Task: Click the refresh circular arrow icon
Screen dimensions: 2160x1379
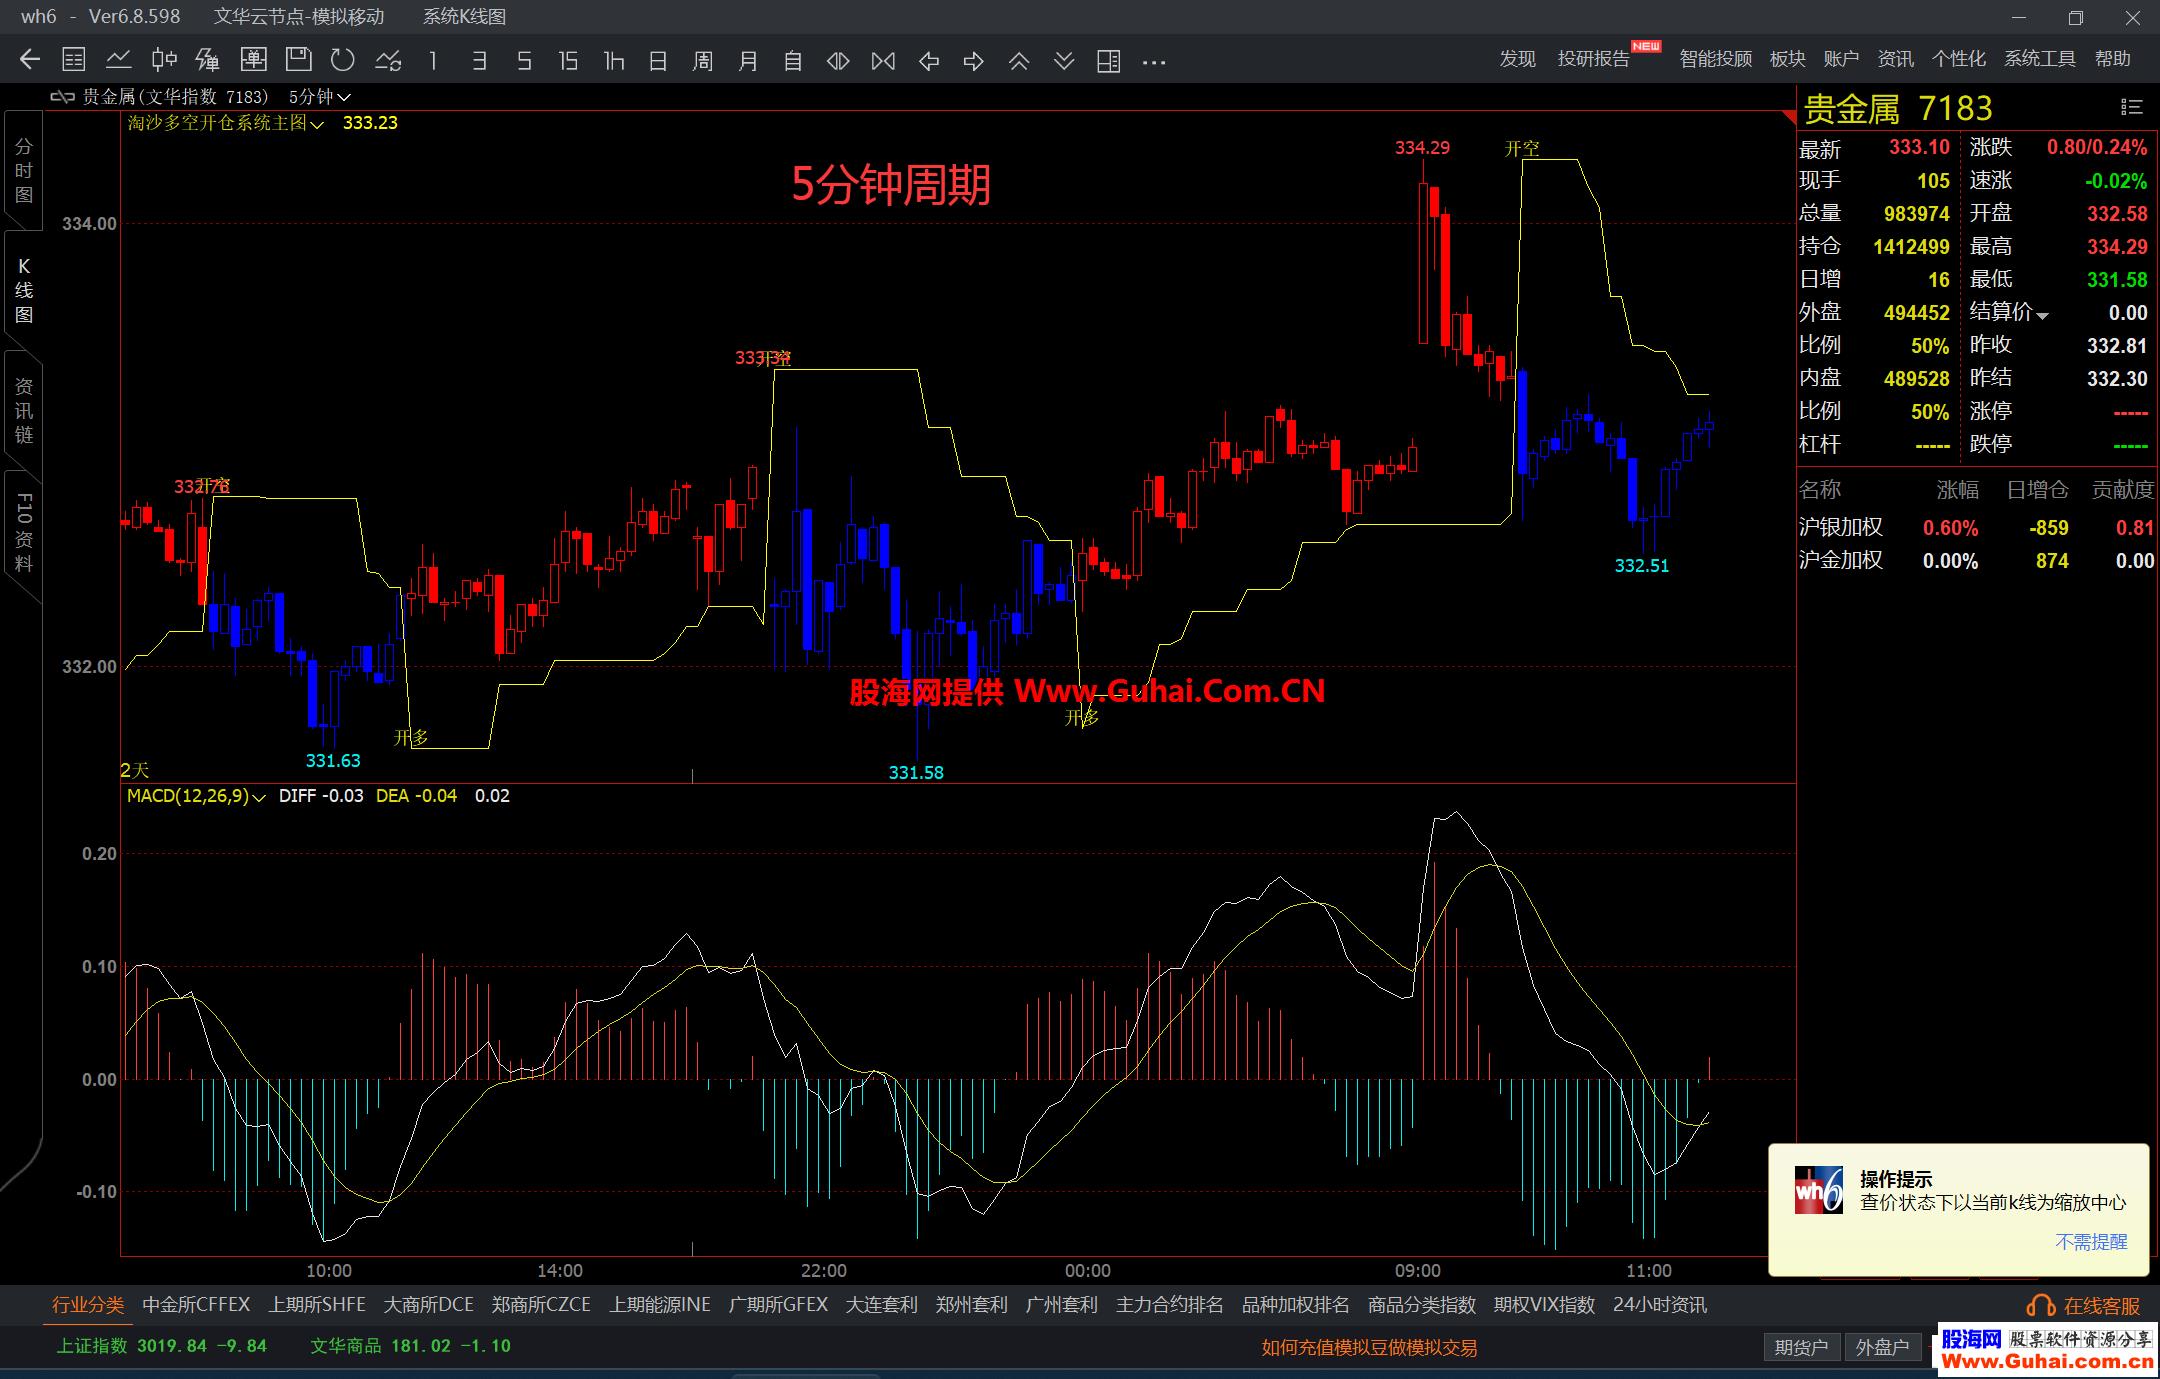Action: (343, 61)
